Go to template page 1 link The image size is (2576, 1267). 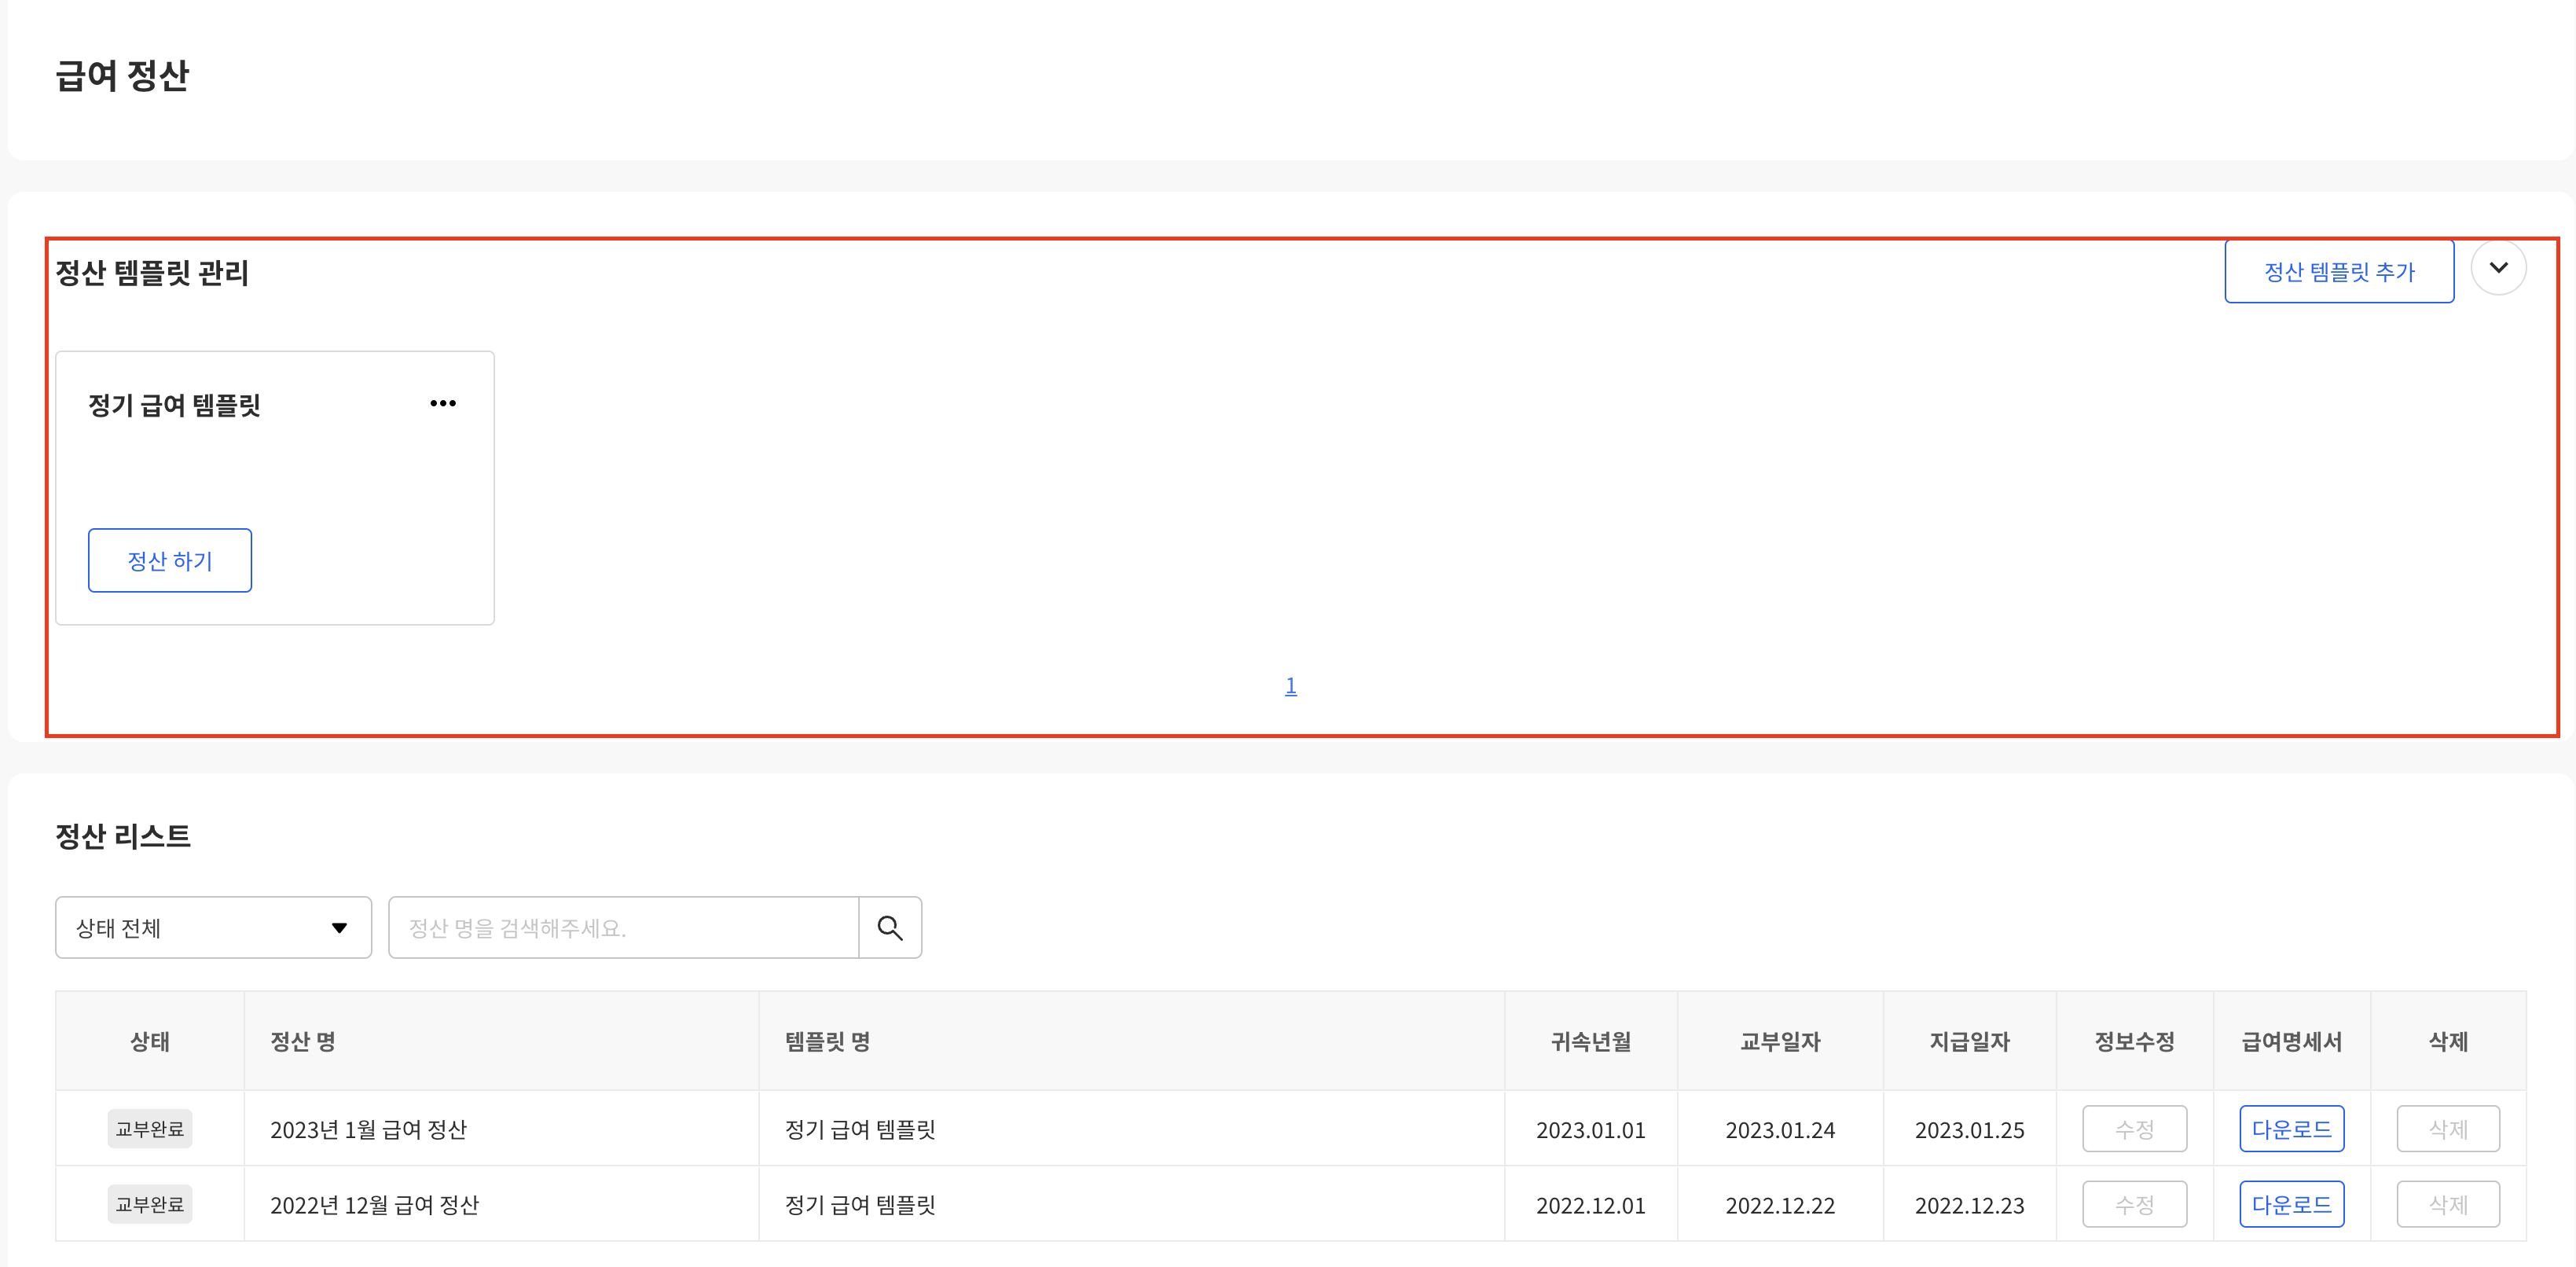coord(1291,685)
